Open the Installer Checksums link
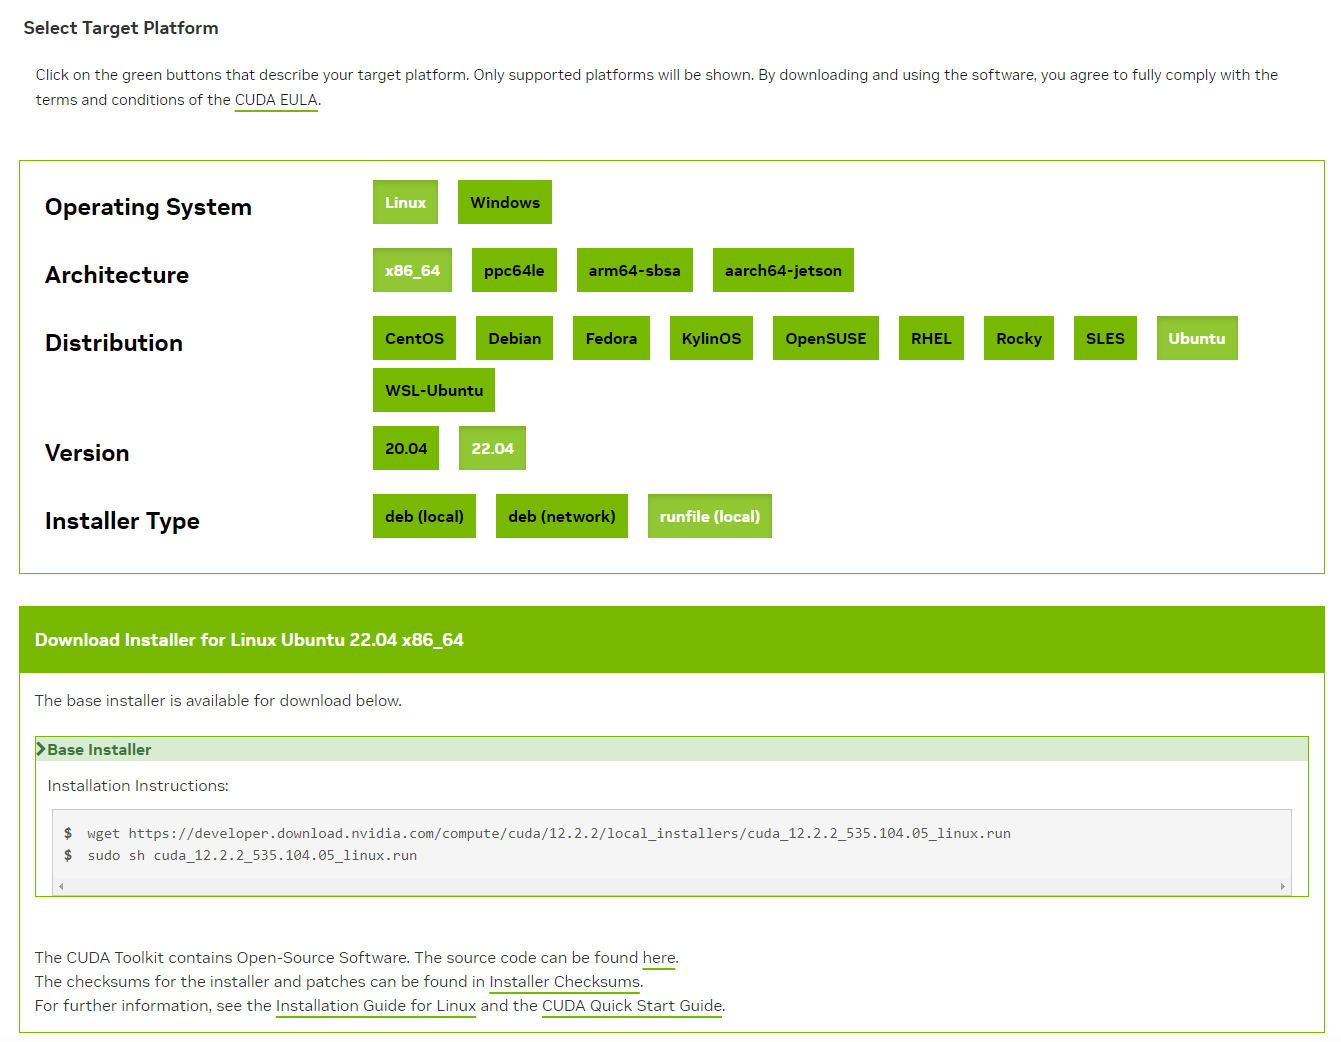Viewport: 1341px width, 1042px height. pyautogui.click(x=564, y=982)
